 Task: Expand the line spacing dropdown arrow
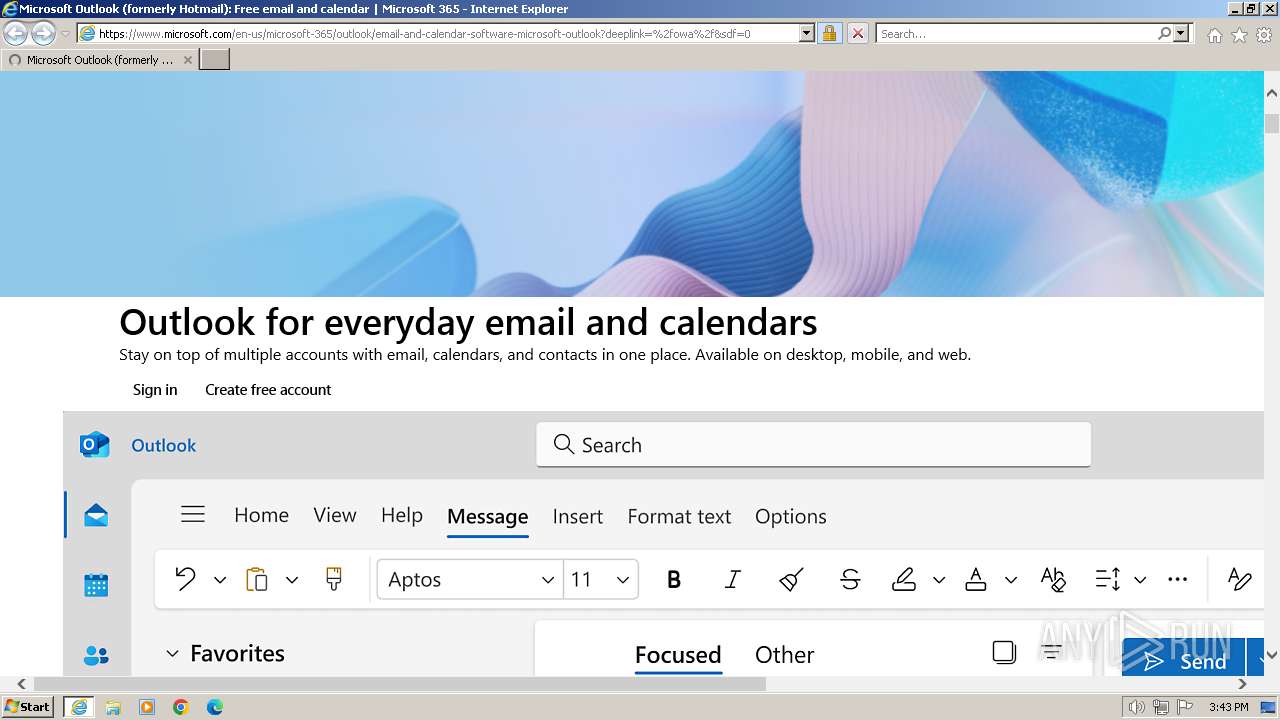coord(1140,580)
